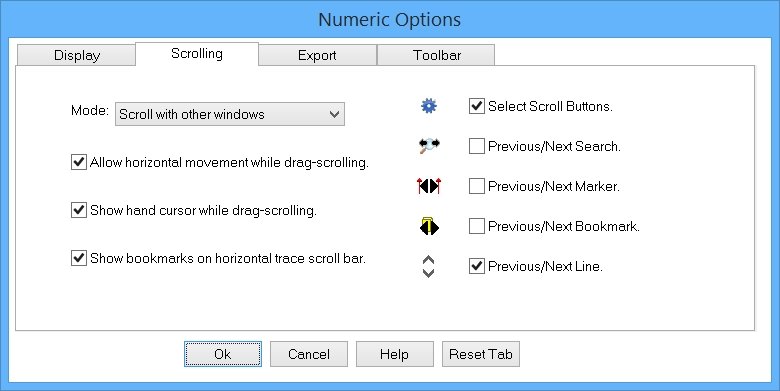The height and width of the screenshot is (391, 780).
Task: Click the yellow Previous/Next Bookmark icon
Action: [x=429, y=226]
